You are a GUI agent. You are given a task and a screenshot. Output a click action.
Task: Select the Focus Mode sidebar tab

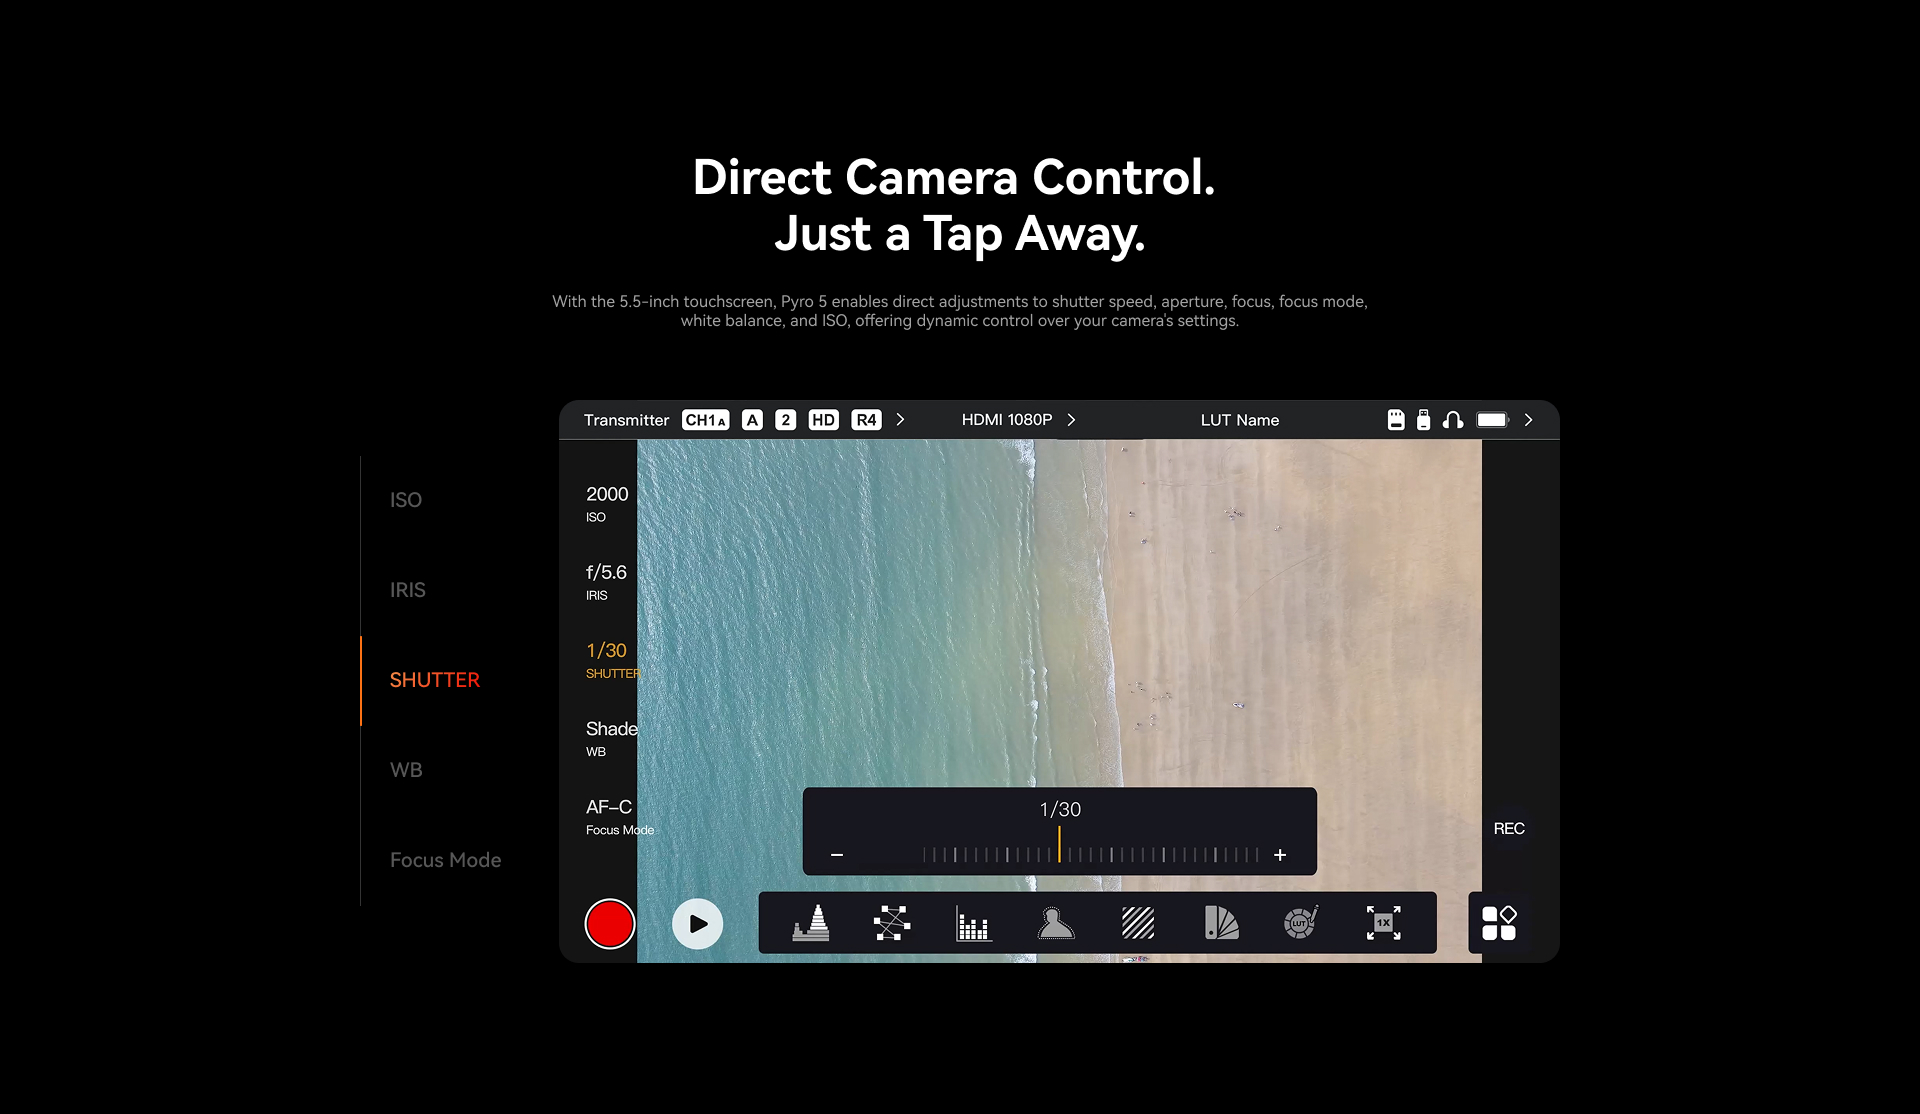pyautogui.click(x=445, y=860)
